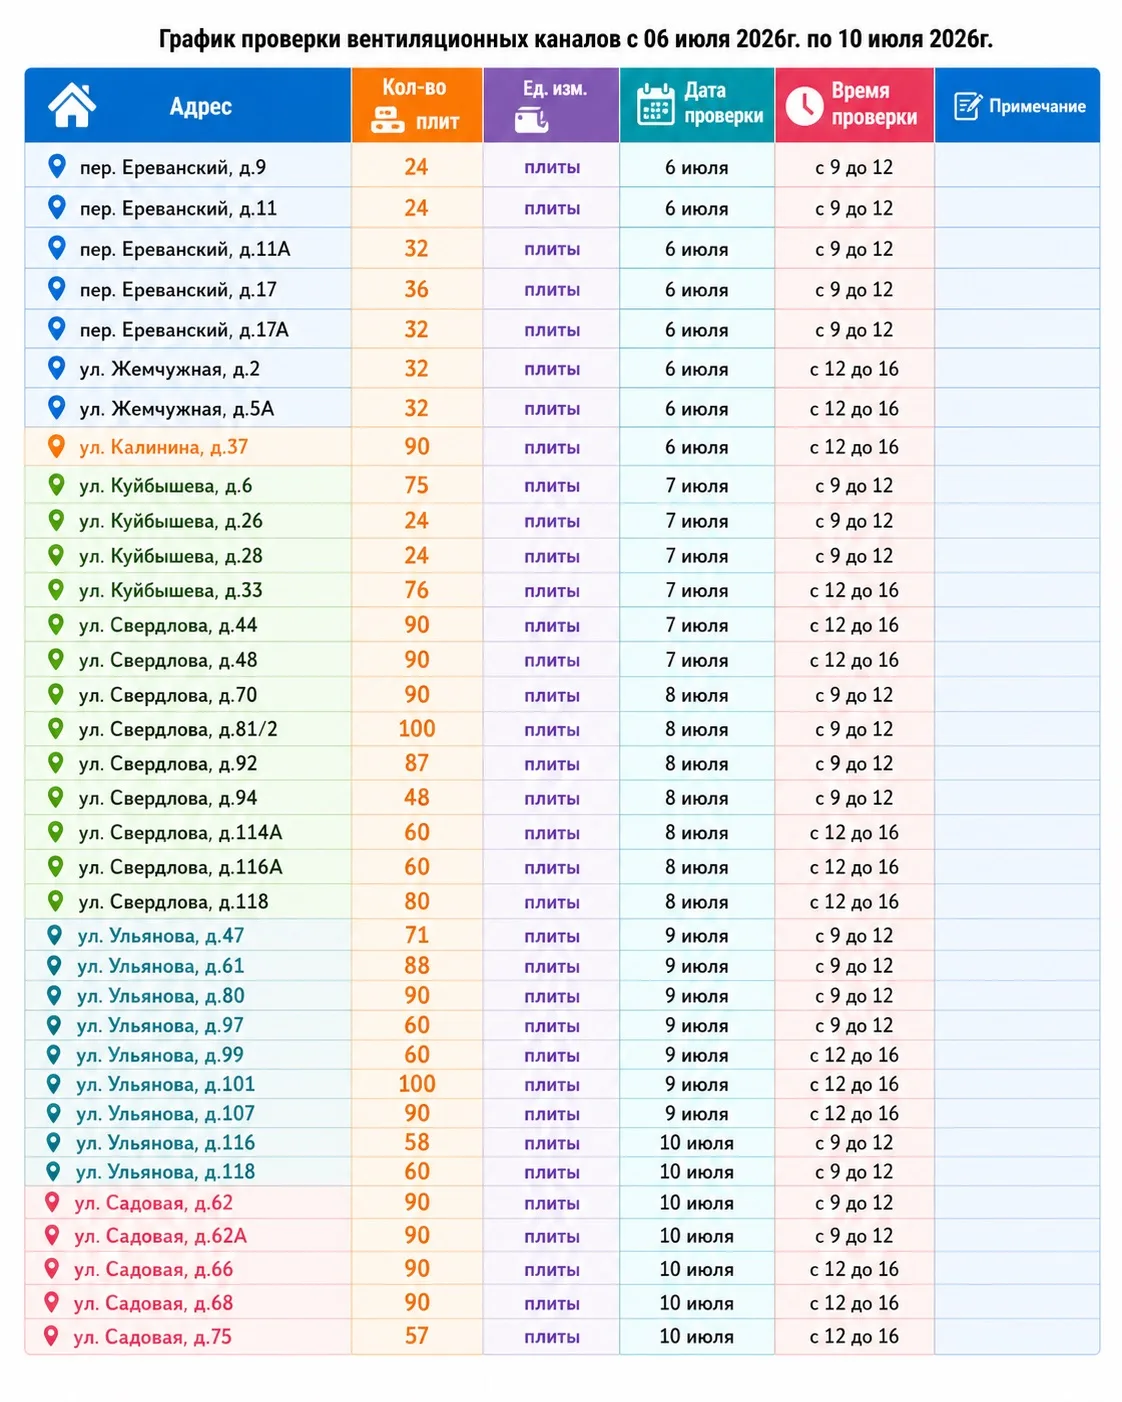Click the calendar icon in Дата проверки header

click(x=656, y=104)
